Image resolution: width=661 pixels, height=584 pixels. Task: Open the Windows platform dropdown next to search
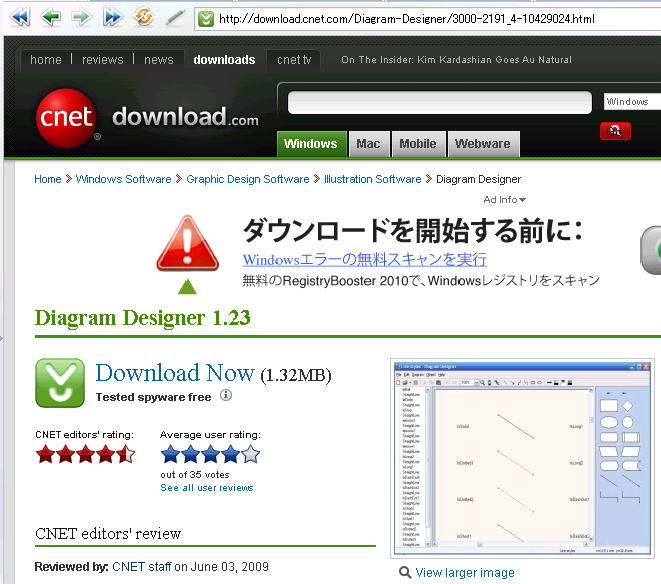632,102
